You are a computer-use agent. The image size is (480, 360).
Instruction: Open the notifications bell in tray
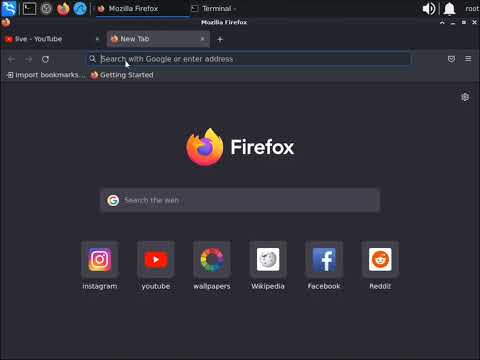tap(449, 9)
